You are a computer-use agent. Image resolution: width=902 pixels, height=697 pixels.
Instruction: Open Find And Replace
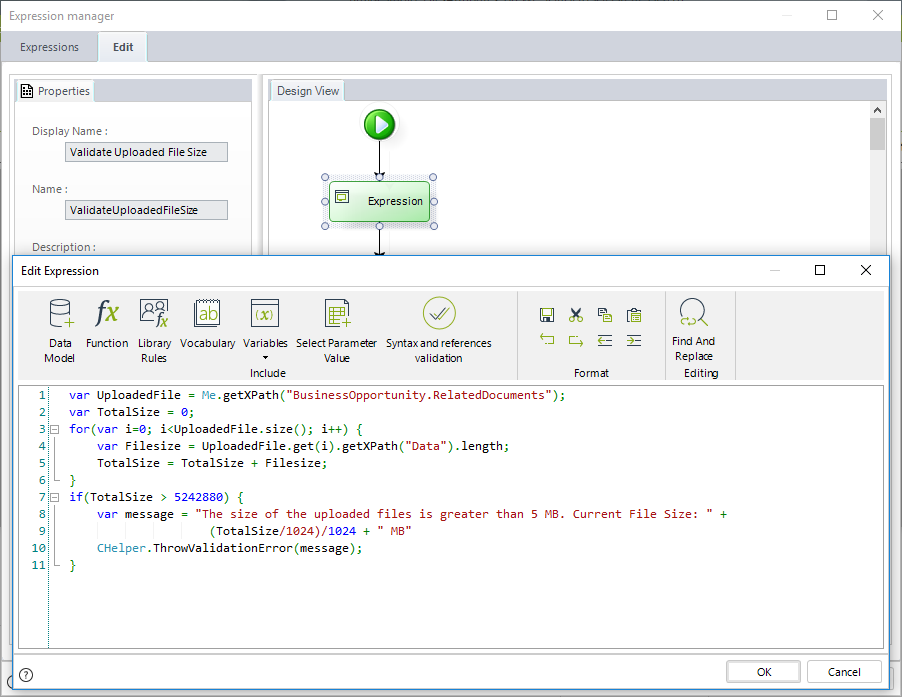(x=693, y=315)
